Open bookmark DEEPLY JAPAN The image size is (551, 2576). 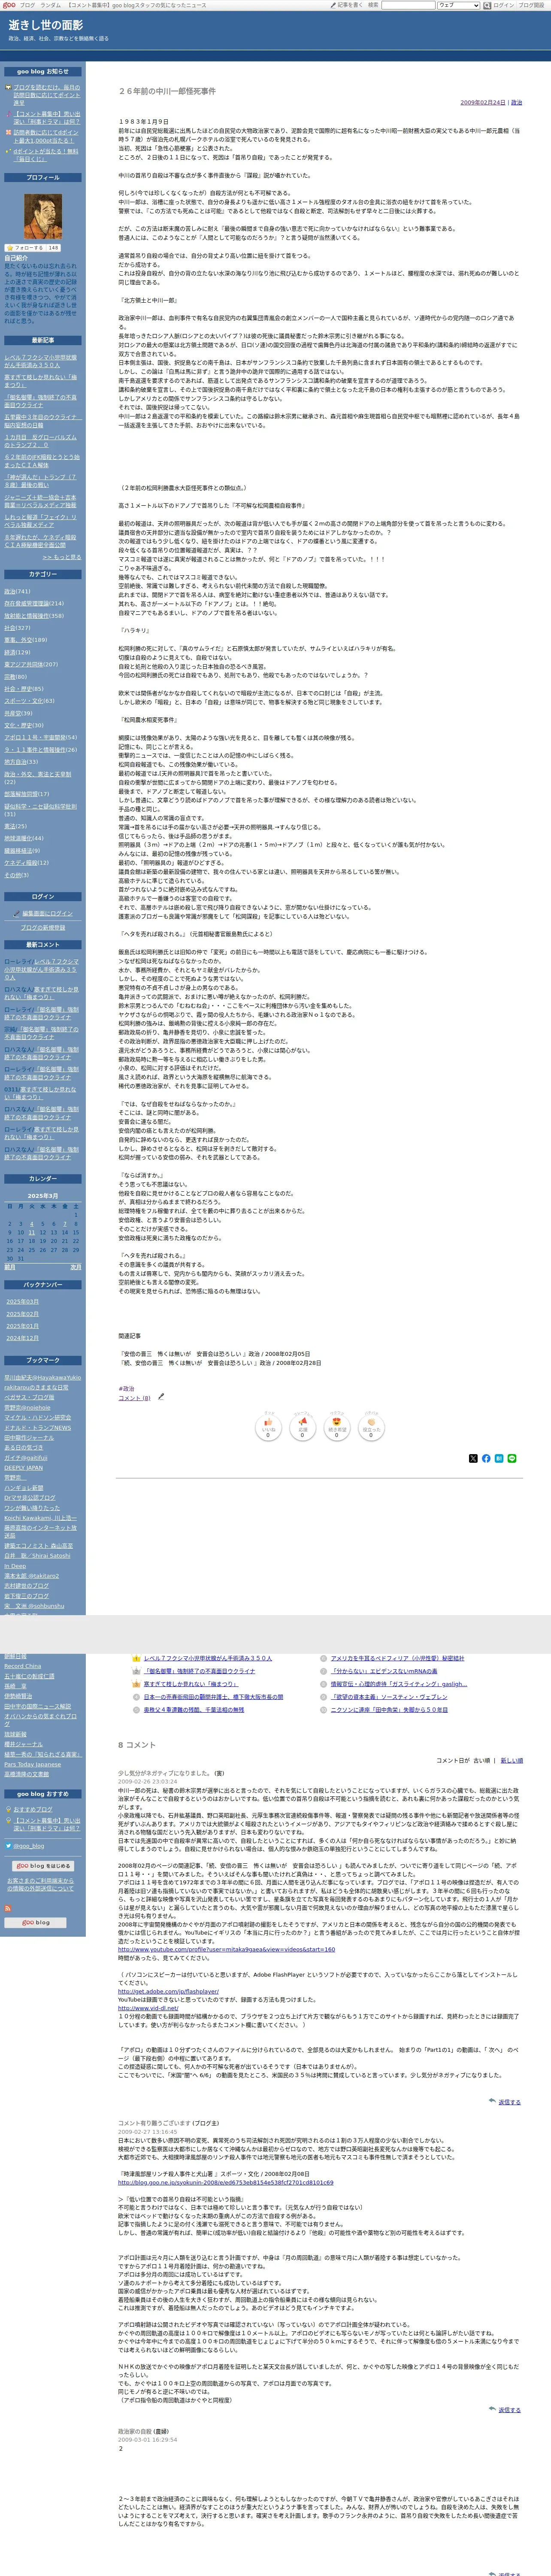pos(23,1467)
